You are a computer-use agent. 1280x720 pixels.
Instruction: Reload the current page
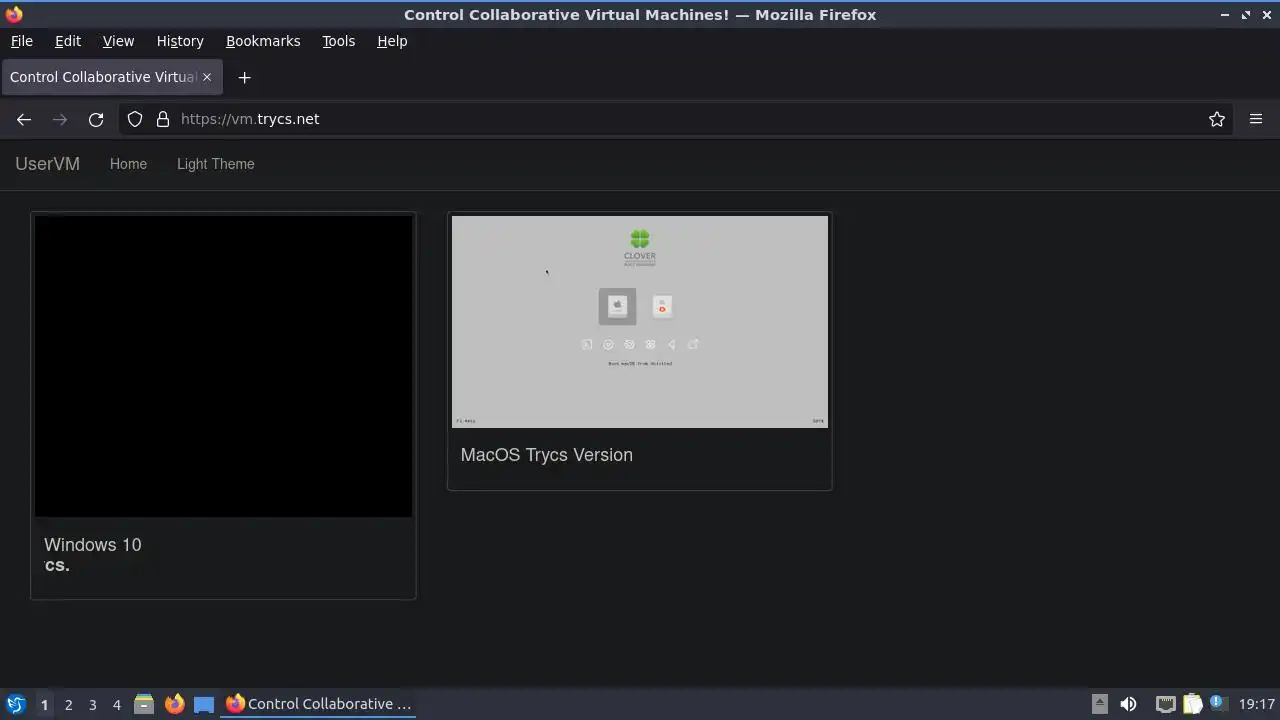coord(96,119)
